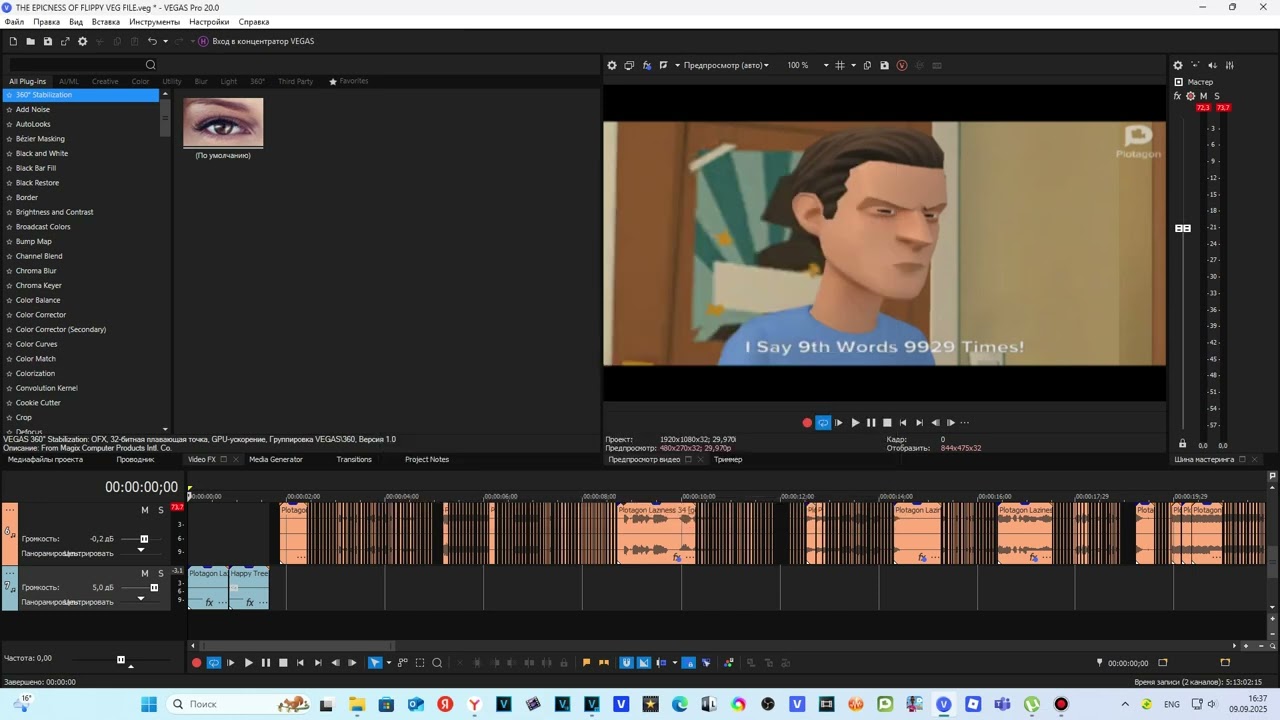Adjust the master volume fader handle
Image resolution: width=1280 pixels, height=720 pixels.
[x=1183, y=228]
